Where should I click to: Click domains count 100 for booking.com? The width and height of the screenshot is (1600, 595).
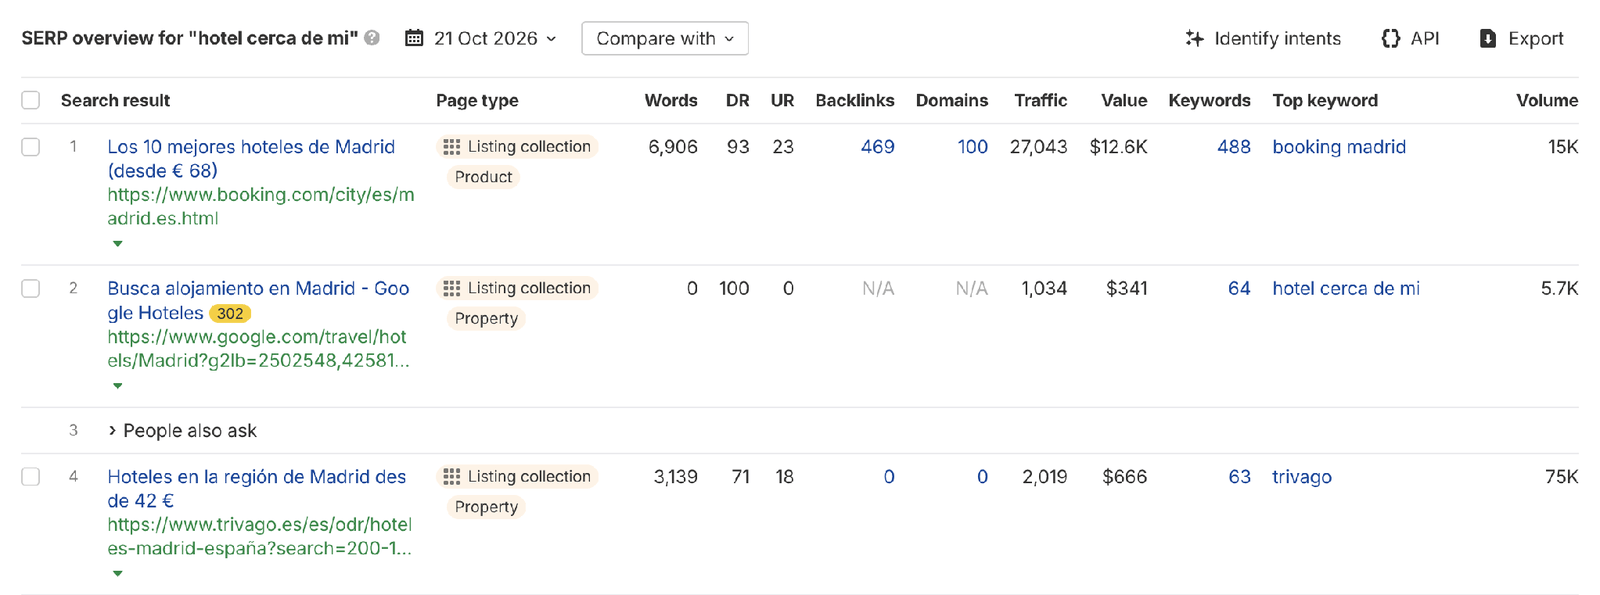click(972, 147)
